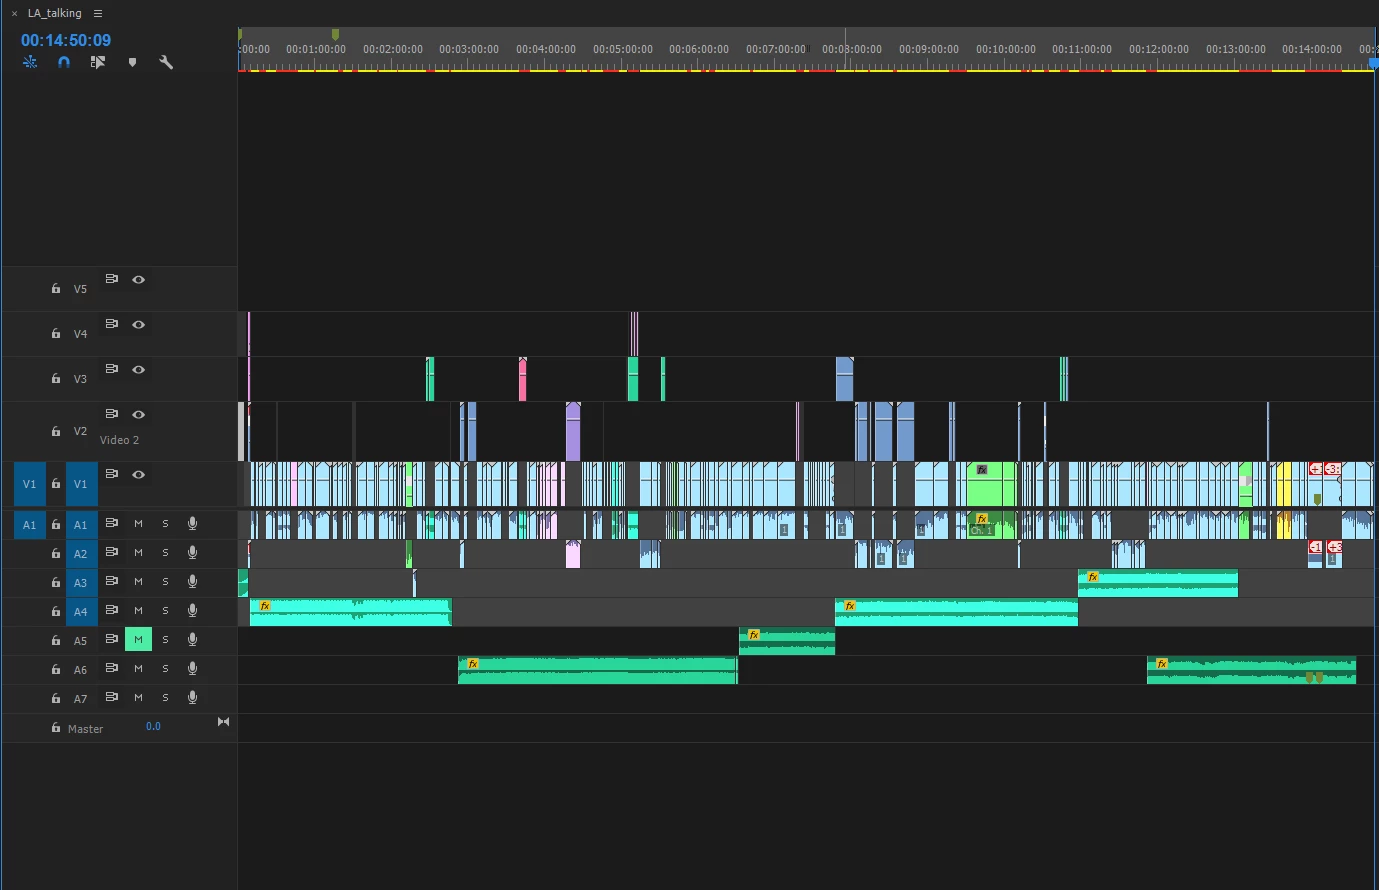Toggle sync lock on track A1
The width and height of the screenshot is (1379, 890).
point(112,523)
